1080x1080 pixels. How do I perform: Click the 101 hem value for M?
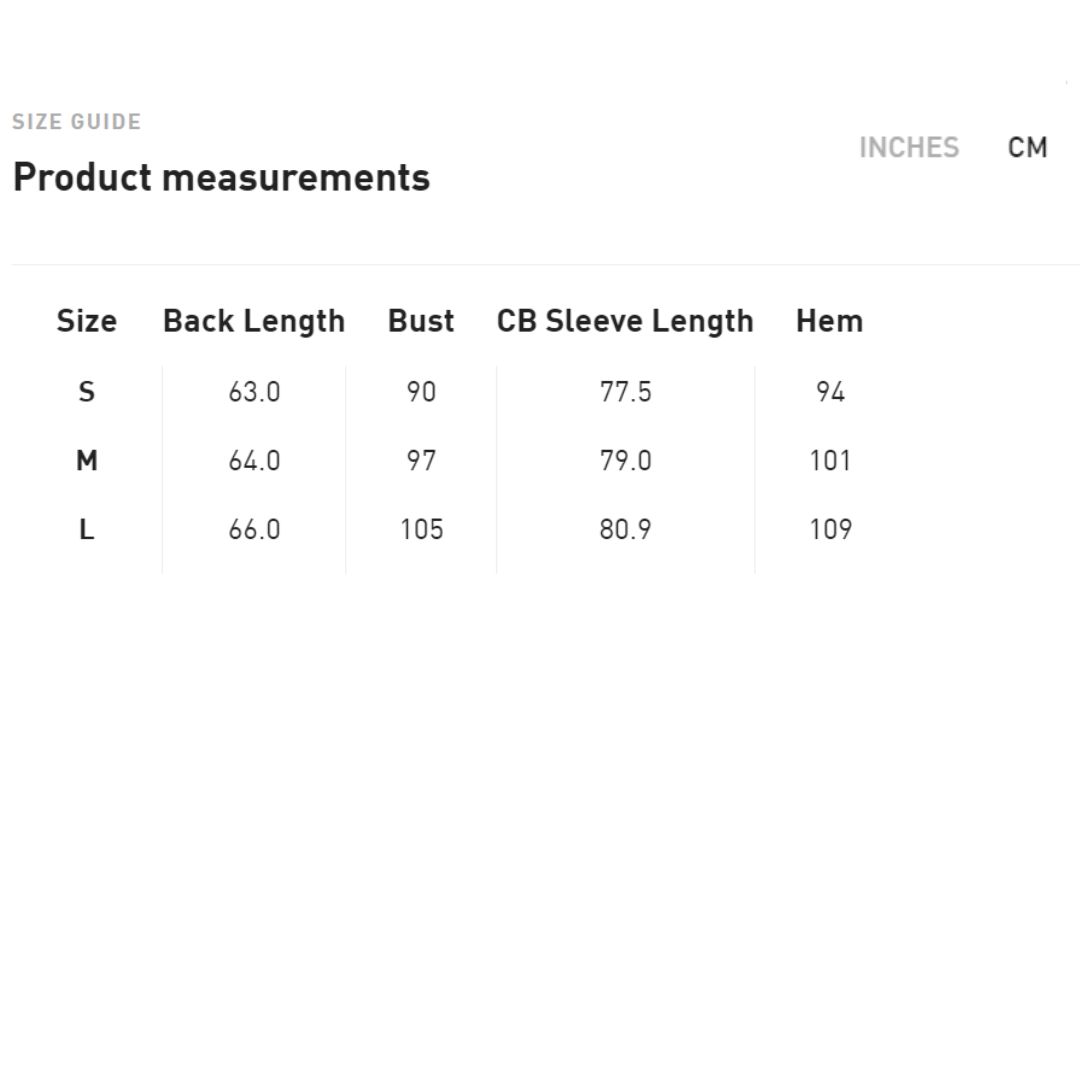(x=830, y=460)
